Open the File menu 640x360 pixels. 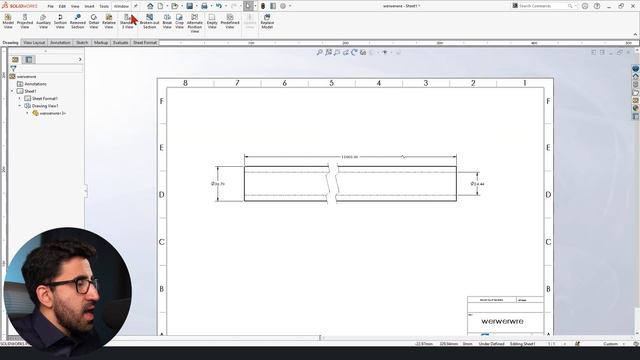point(51,6)
